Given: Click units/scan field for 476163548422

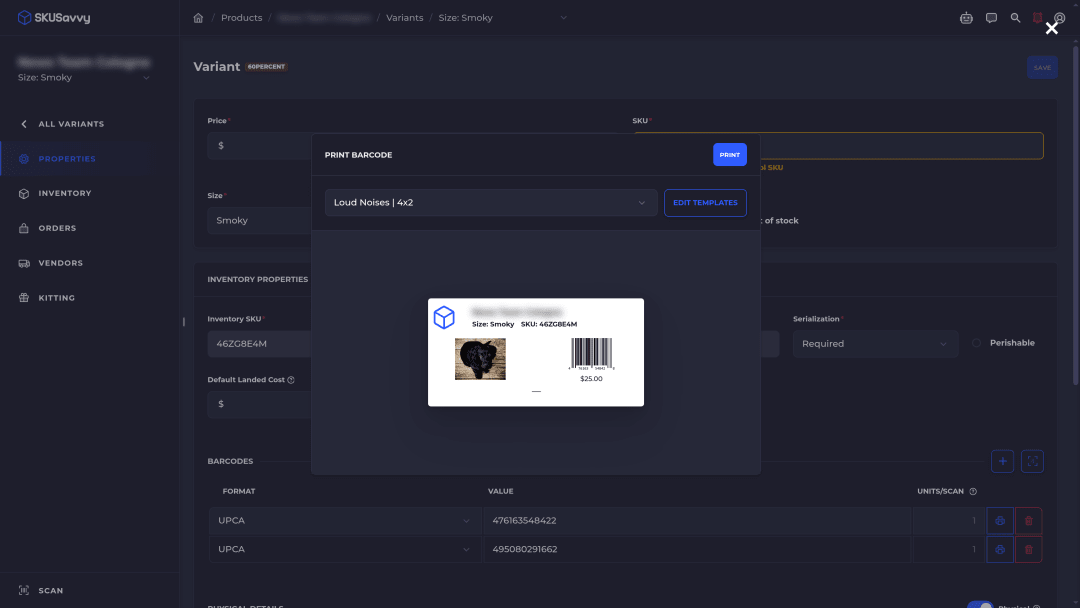Looking at the screenshot, I should 948,521.
